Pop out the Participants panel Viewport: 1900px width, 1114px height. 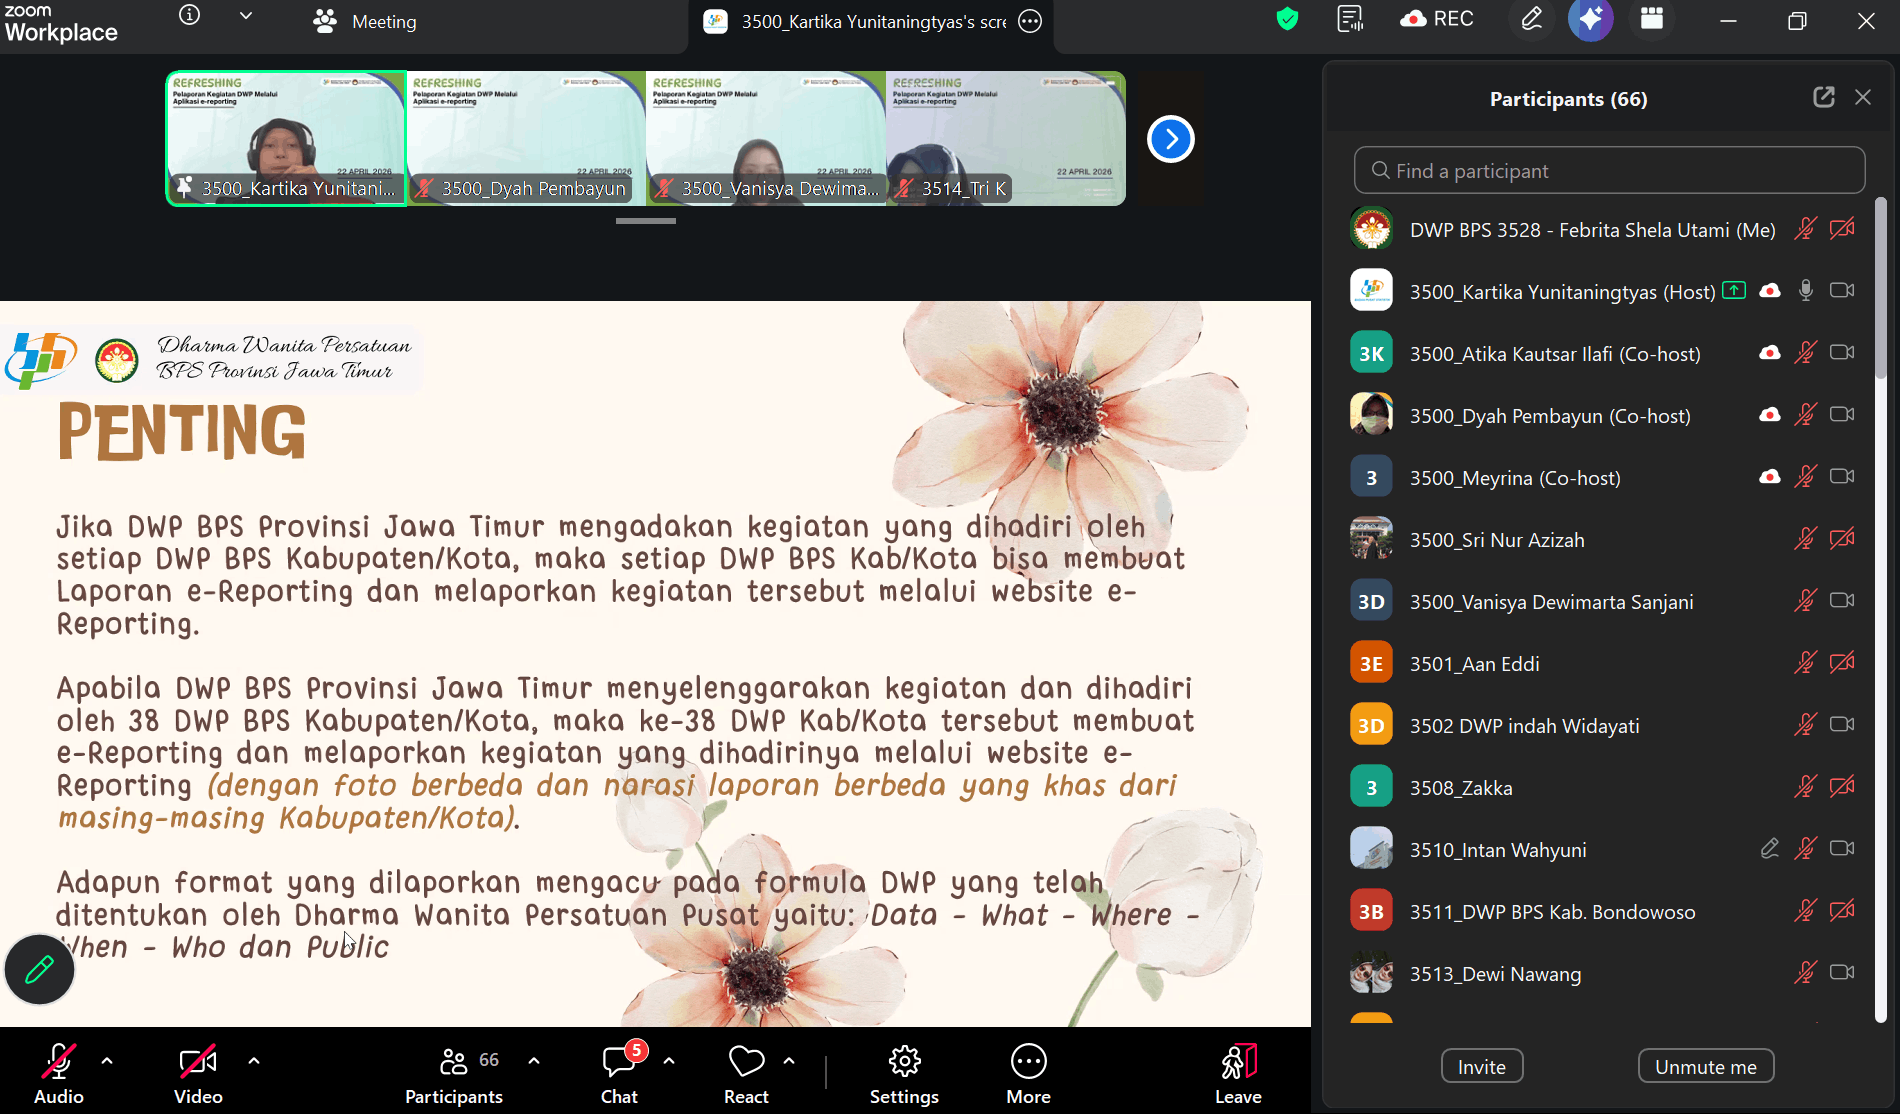[x=1824, y=97]
